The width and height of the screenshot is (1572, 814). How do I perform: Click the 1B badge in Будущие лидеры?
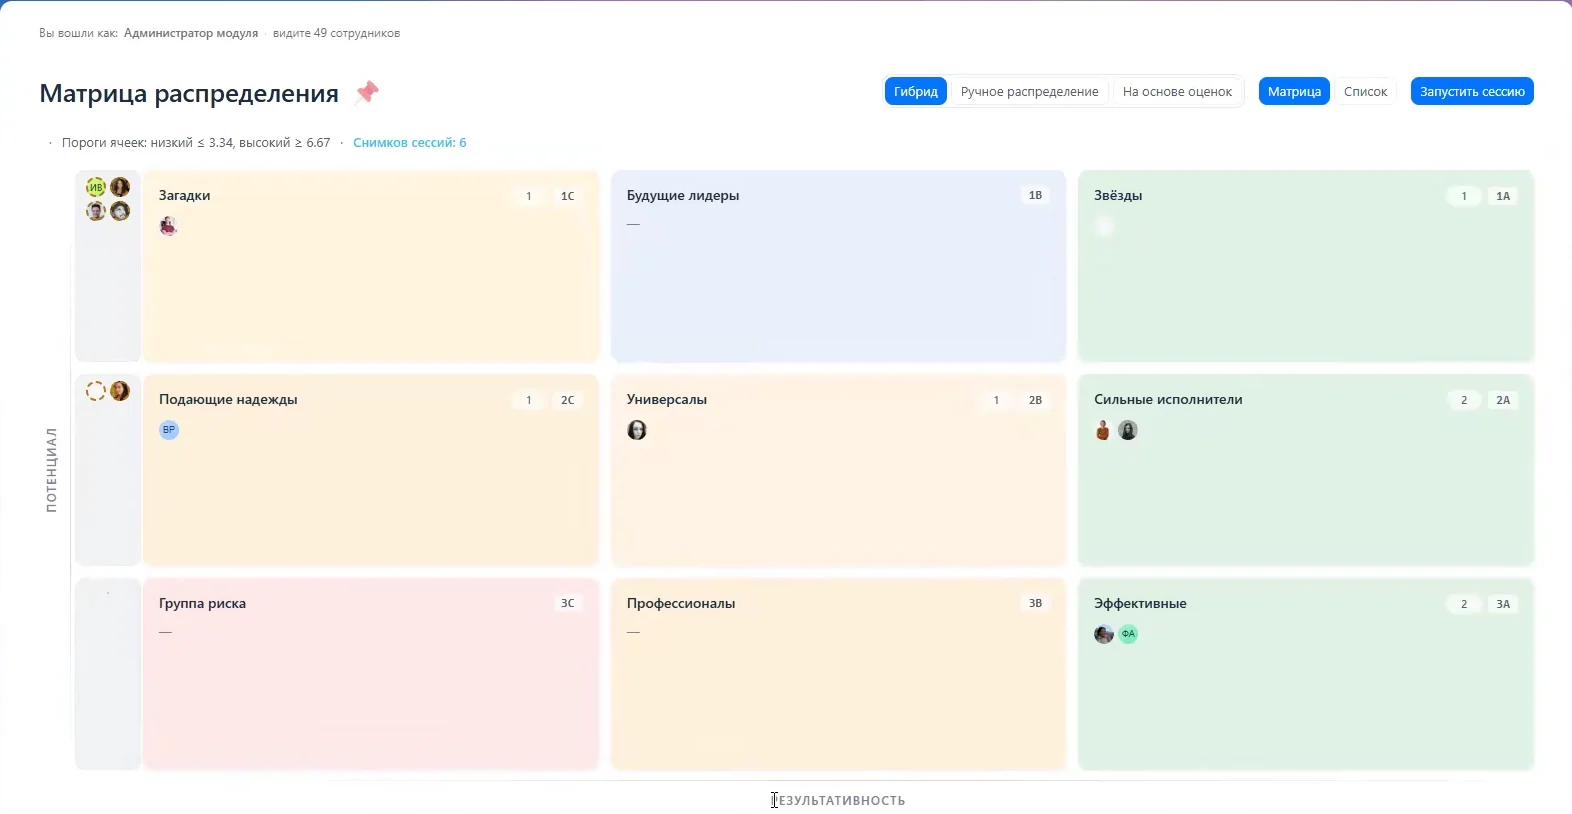[x=1035, y=196]
